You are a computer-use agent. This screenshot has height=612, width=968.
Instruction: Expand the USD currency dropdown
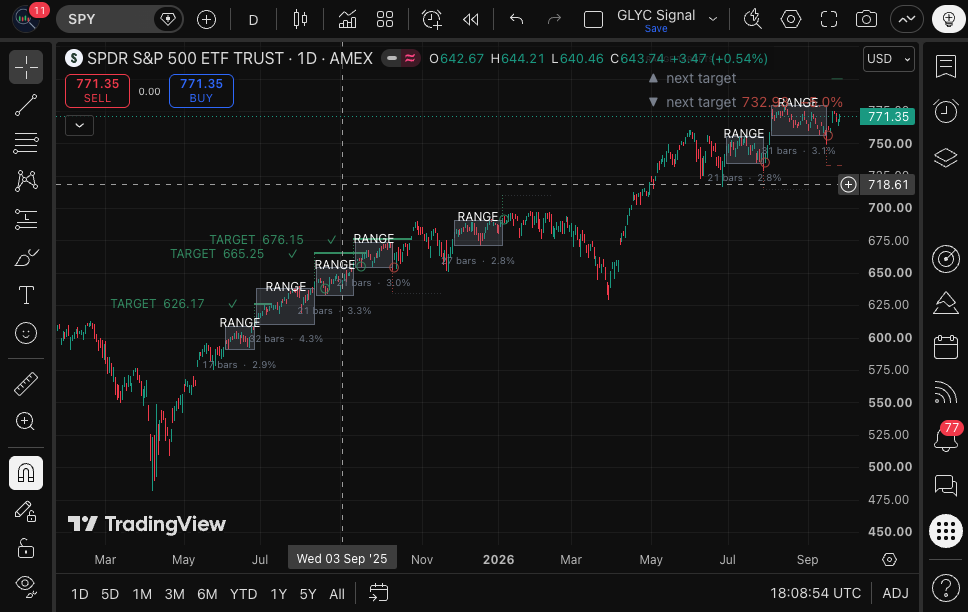click(889, 59)
